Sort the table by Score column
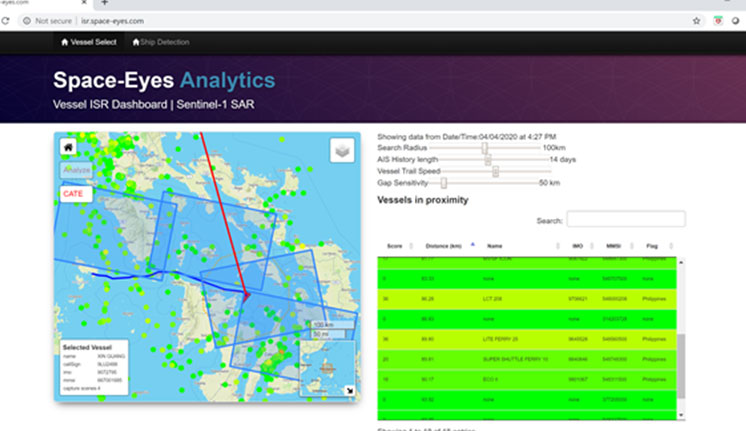The image size is (746, 431). pyautogui.click(x=395, y=245)
